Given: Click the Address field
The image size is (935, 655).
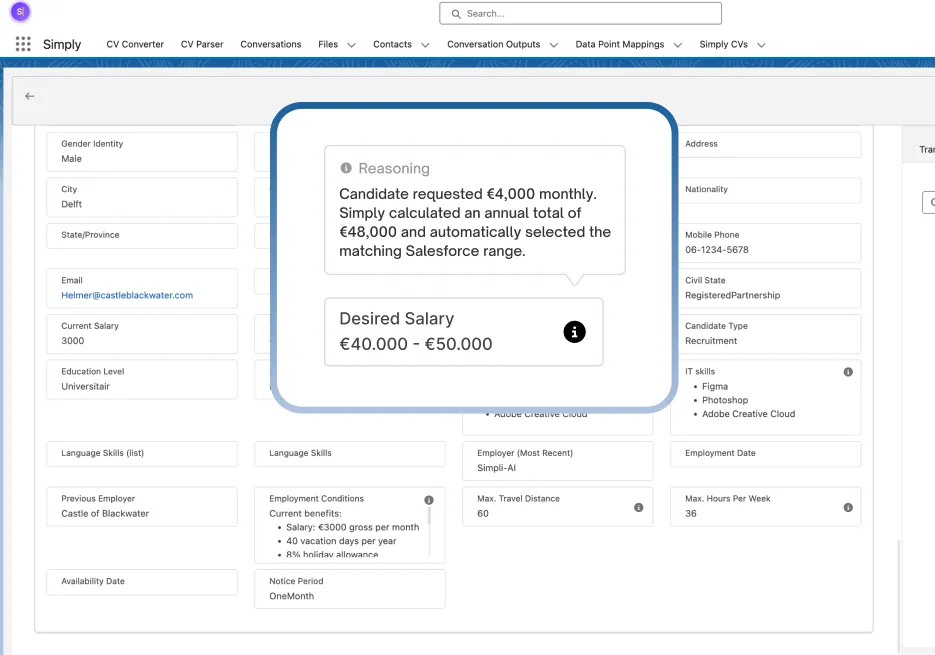Looking at the screenshot, I should point(766,145).
